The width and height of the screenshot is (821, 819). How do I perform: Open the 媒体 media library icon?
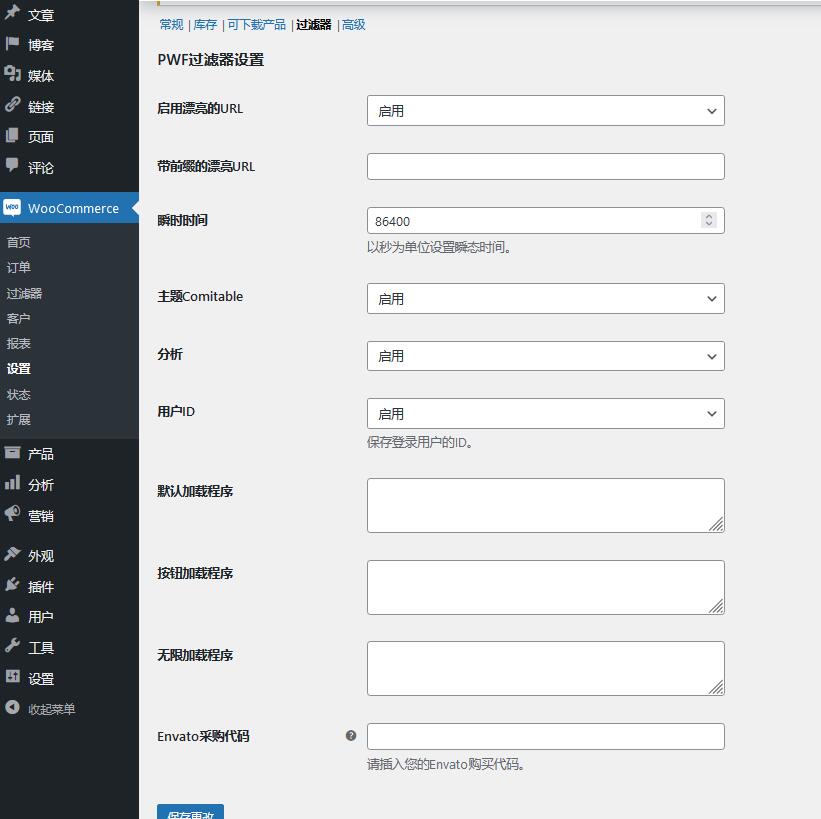(x=12, y=74)
